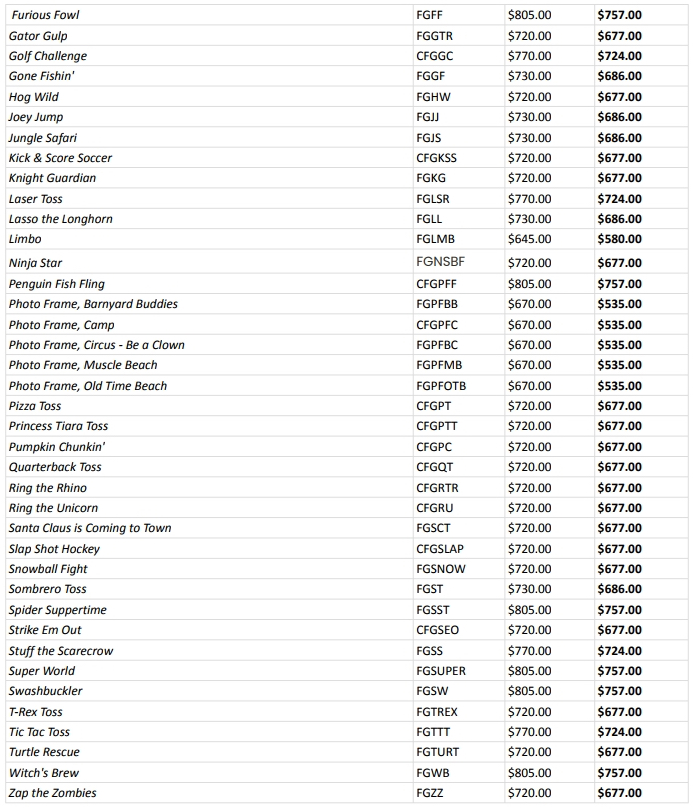This screenshot has width=693, height=809.
Task: Select the T-Rex Toss product name
Action: pyautogui.click(x=36, y=712)
